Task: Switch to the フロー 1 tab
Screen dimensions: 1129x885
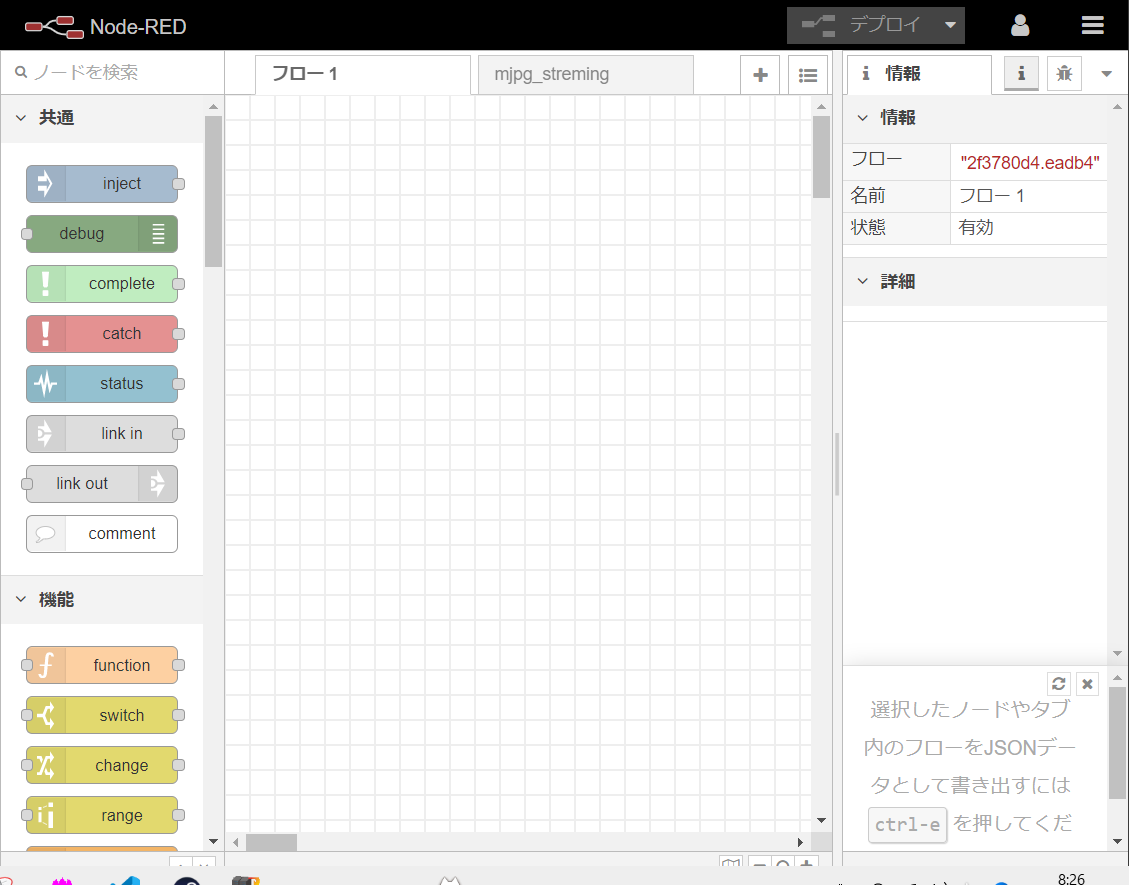Action: pos(362,74)
